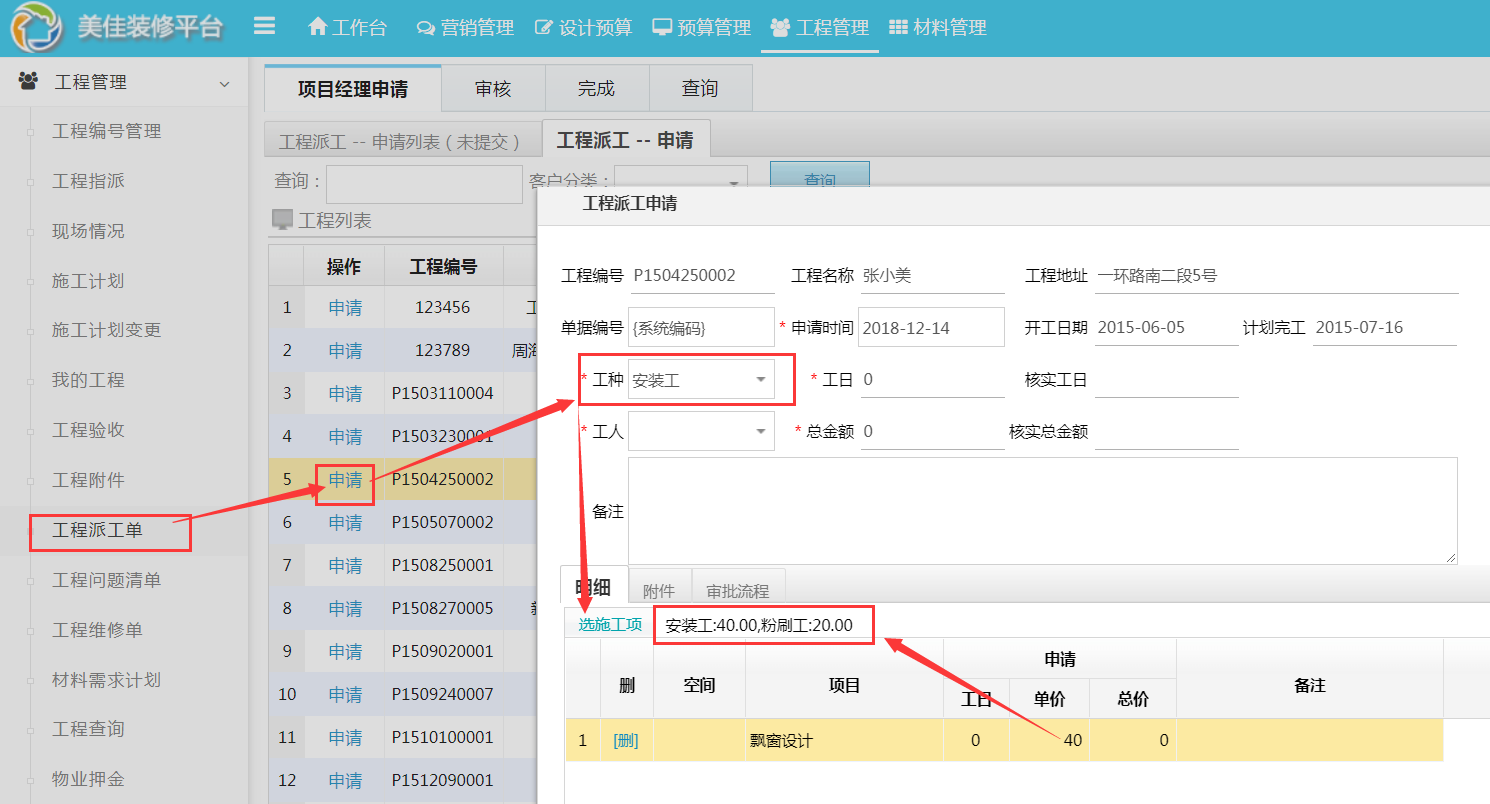
Task: Click [删] to delete 飘窗设计 row
Action: coord(626,741)
